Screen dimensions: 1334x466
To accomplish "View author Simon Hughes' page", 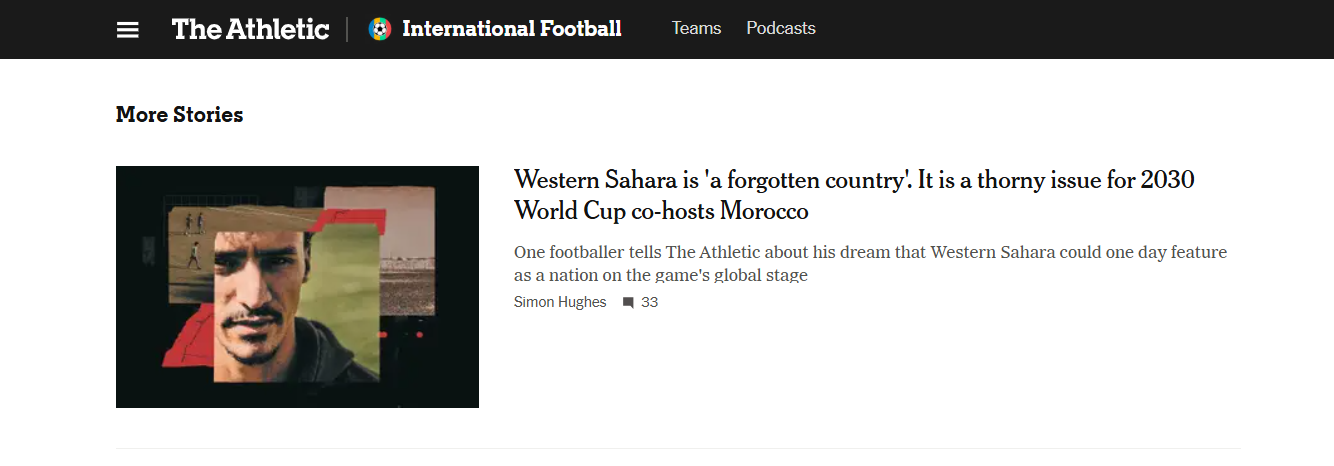I will click(x=559, y=302).
